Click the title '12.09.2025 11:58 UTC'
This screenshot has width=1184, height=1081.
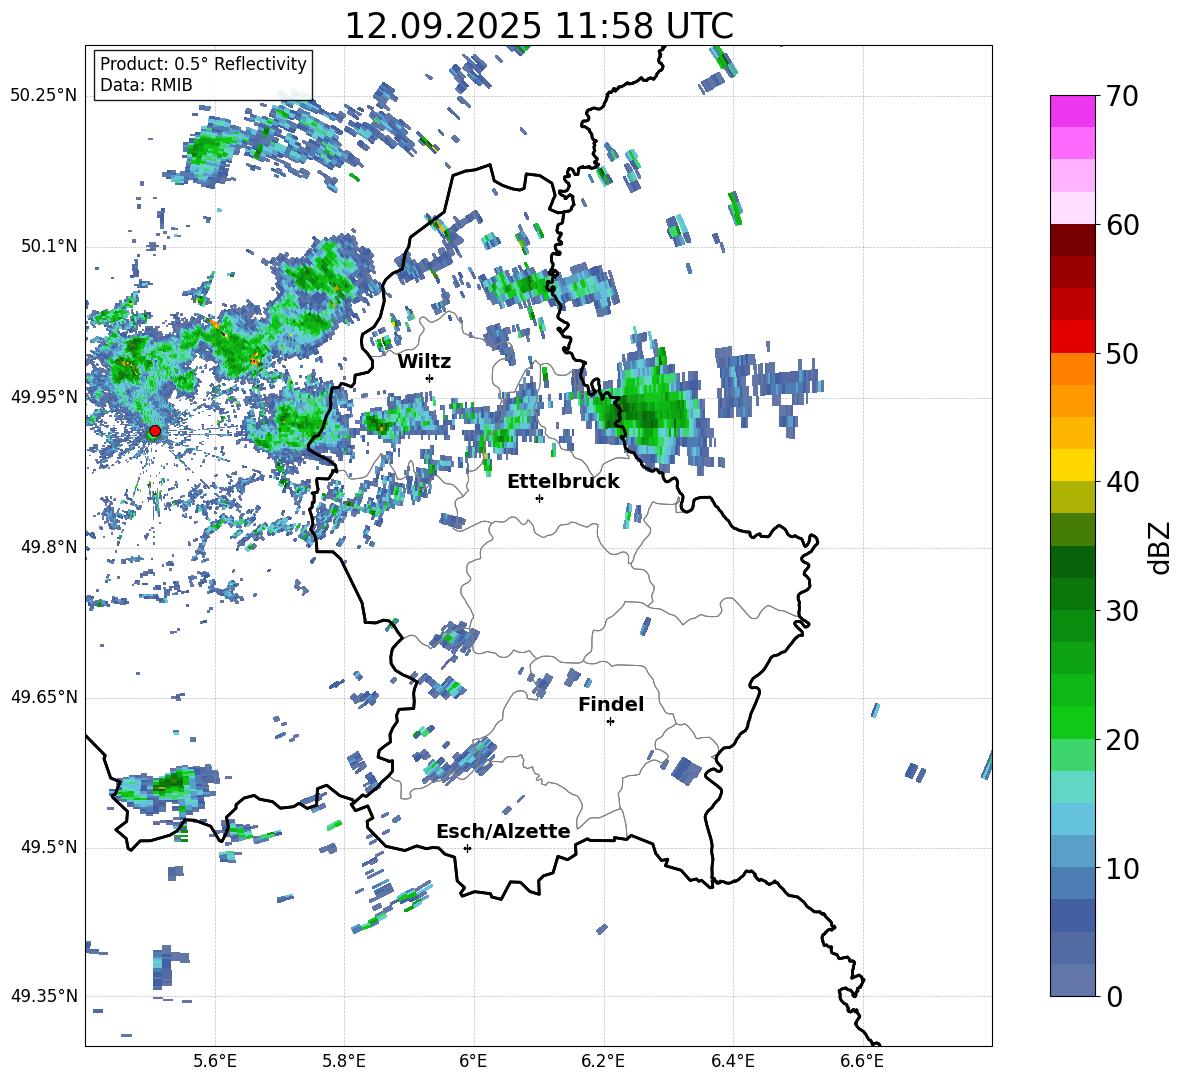[x=538, y=26]
